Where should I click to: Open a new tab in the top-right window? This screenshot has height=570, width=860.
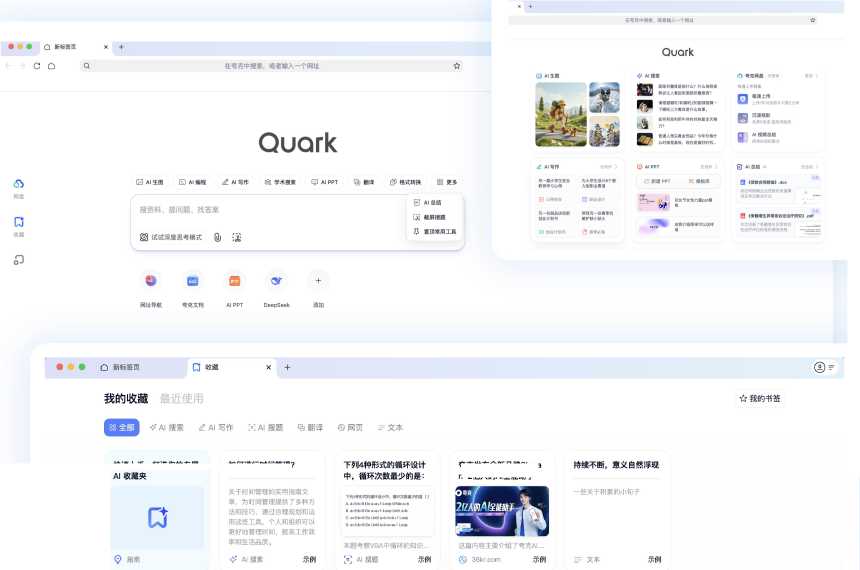point(530,7)
